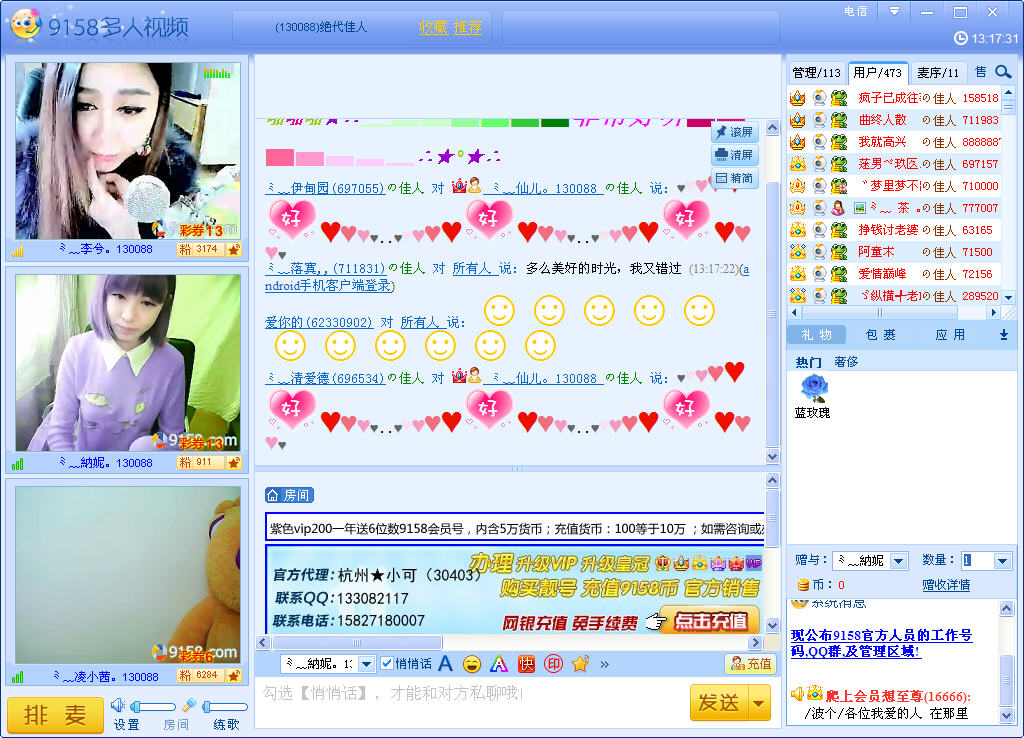1024x738 pixels.
Task: Click the blue letter A font icon
Action: [x=445, y=664]
